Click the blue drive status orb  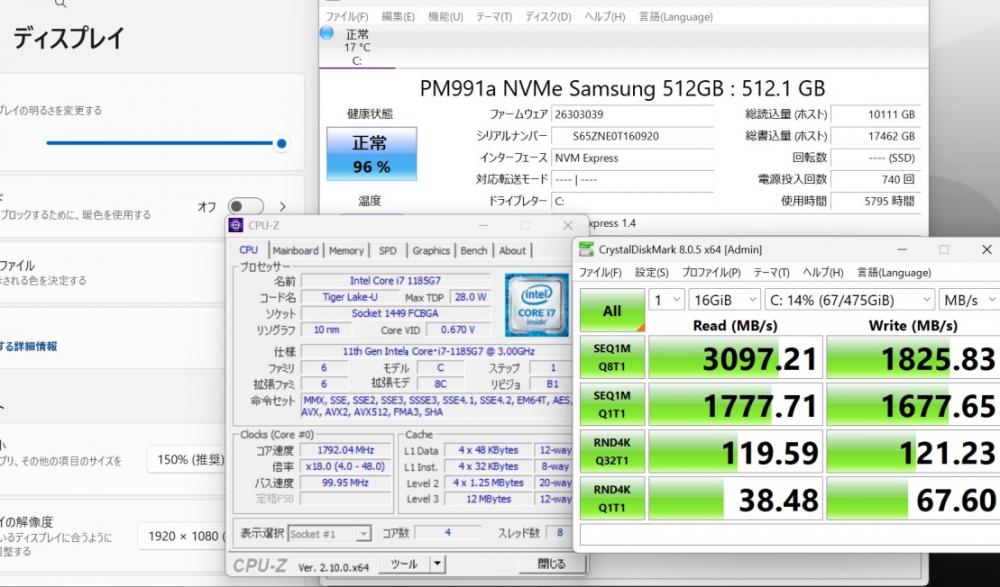pos(327,33)
